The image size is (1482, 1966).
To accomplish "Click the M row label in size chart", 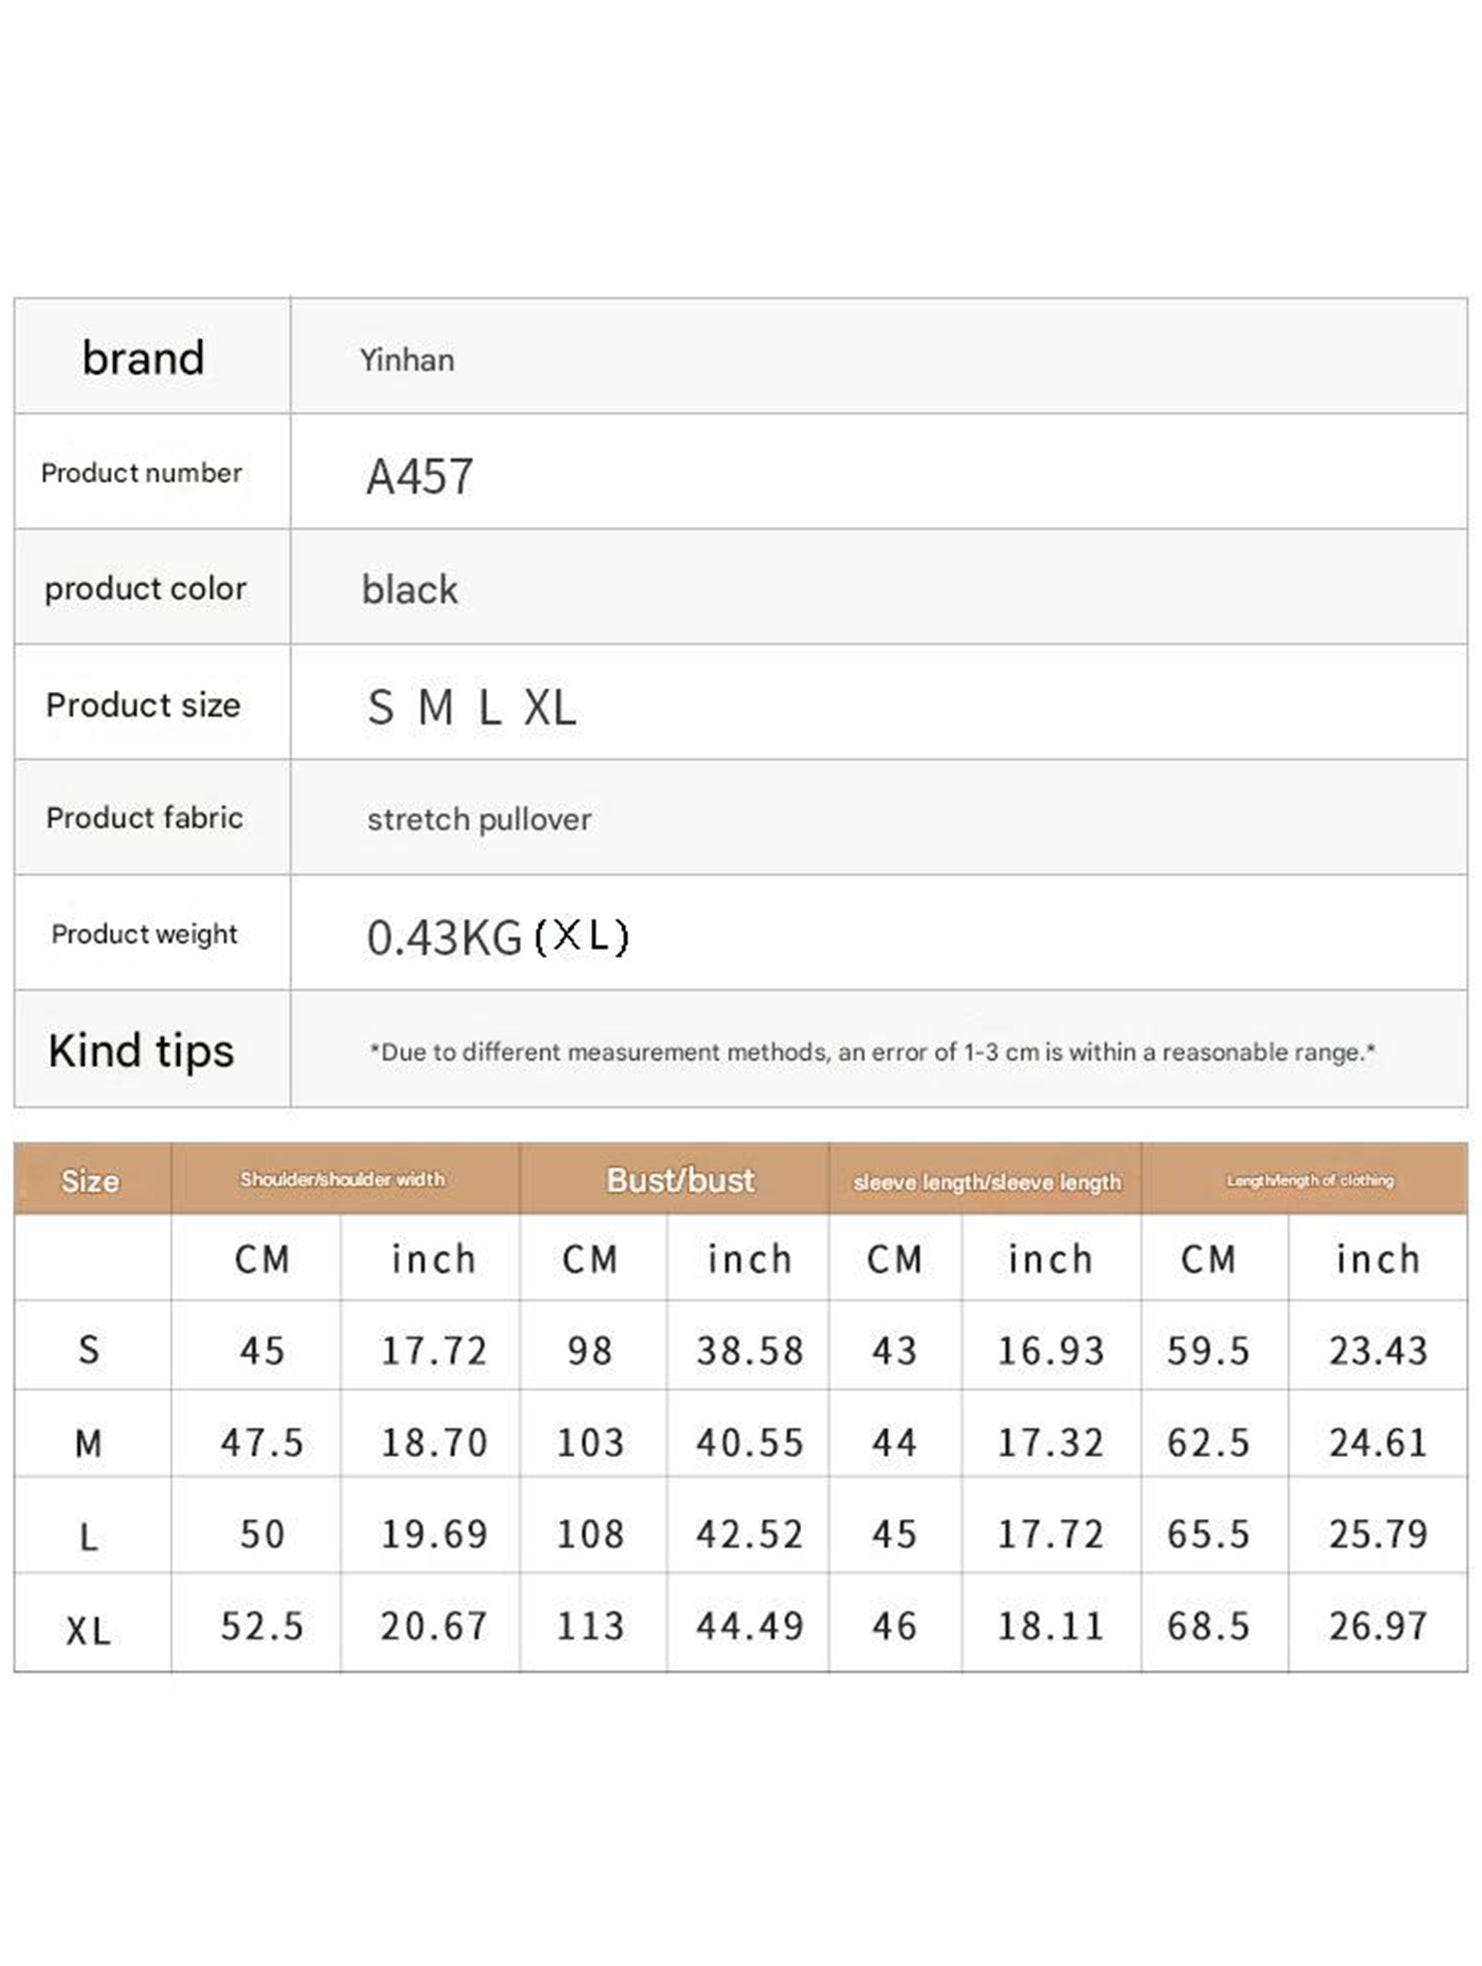I will (x=89, y=1443).
